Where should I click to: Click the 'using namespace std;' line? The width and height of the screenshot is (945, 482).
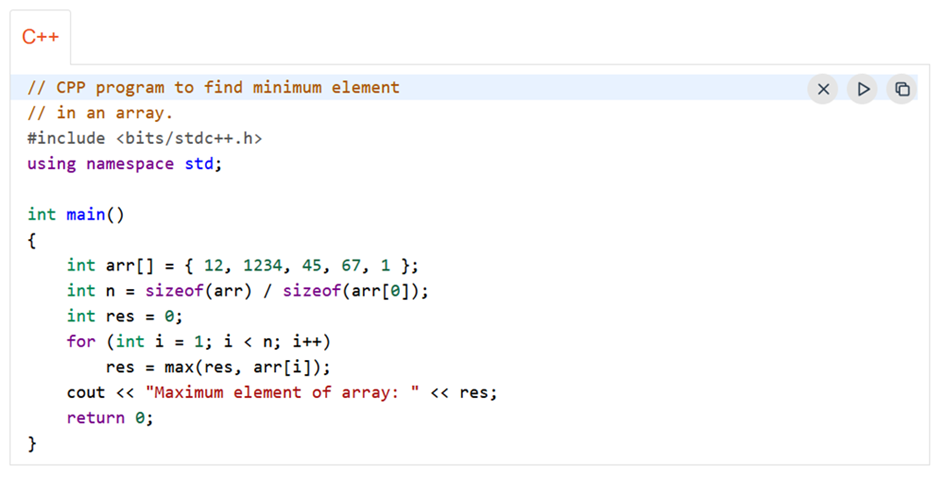pos(125,164)
